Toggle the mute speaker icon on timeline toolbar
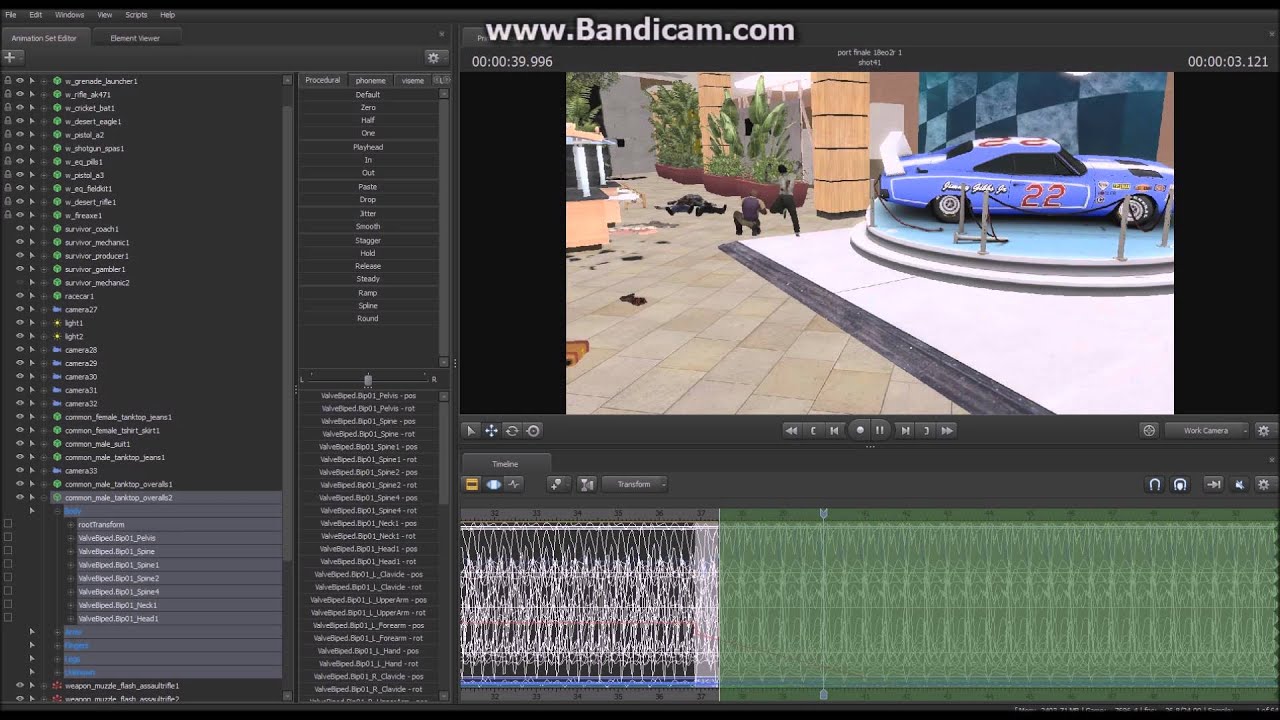Viewport: 1280px width, 720px height. tap(1239, 484)
